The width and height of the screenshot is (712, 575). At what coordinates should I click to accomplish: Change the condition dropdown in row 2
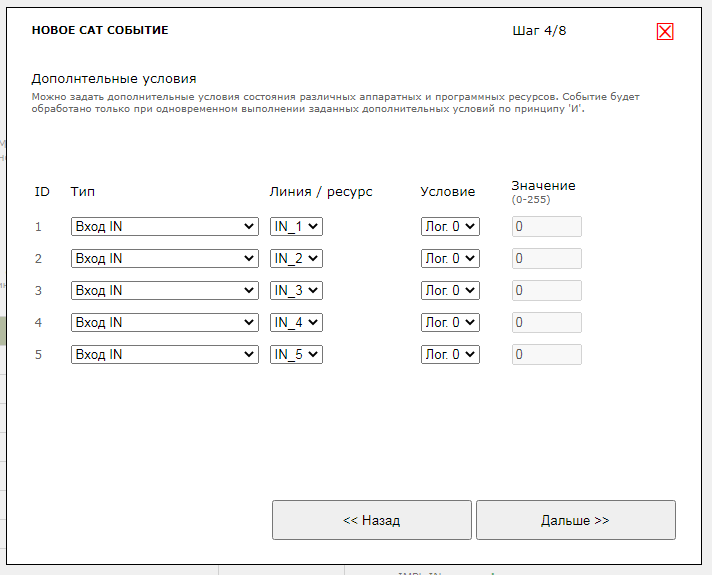point(450,259)
